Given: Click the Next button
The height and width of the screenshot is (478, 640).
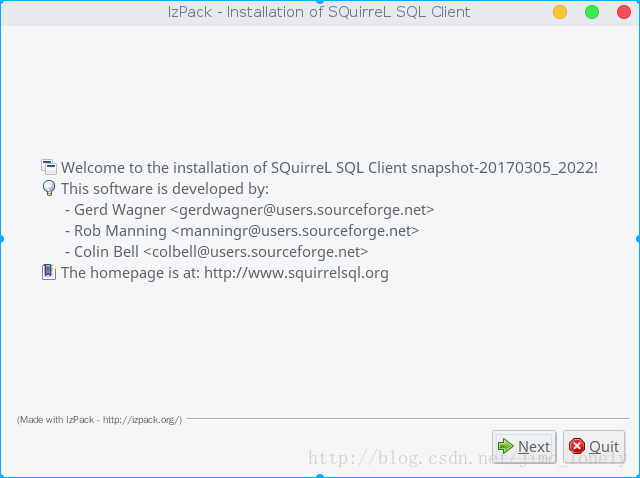Looking at the screenshot, I should [524, 446].
